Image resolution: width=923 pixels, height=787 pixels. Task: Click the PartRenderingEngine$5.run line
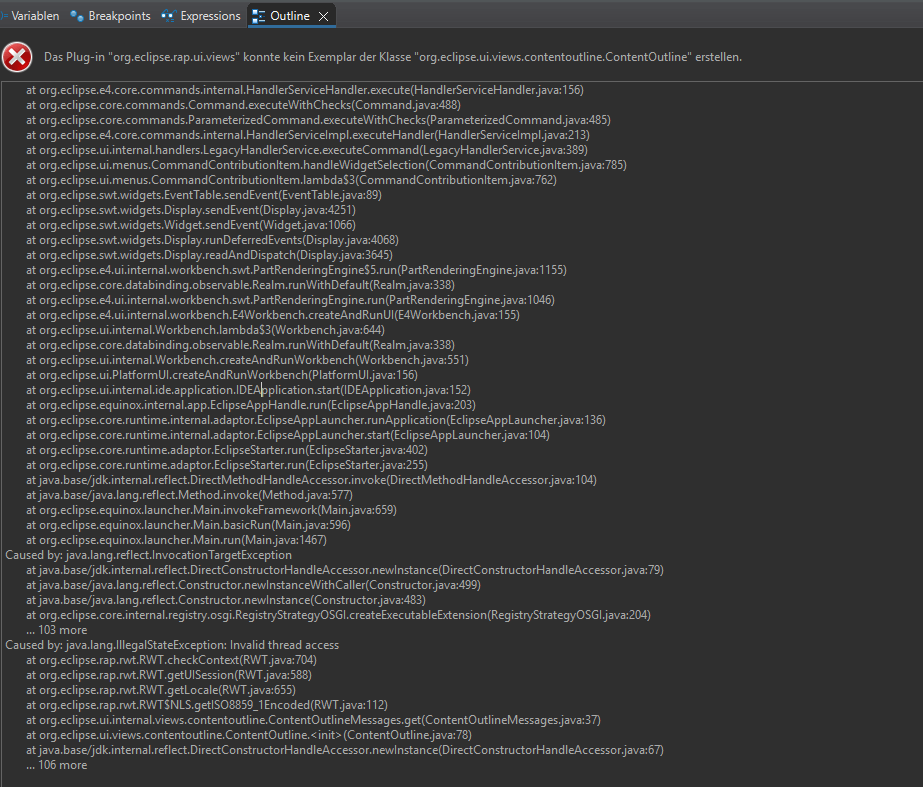(x=296, y=270)
